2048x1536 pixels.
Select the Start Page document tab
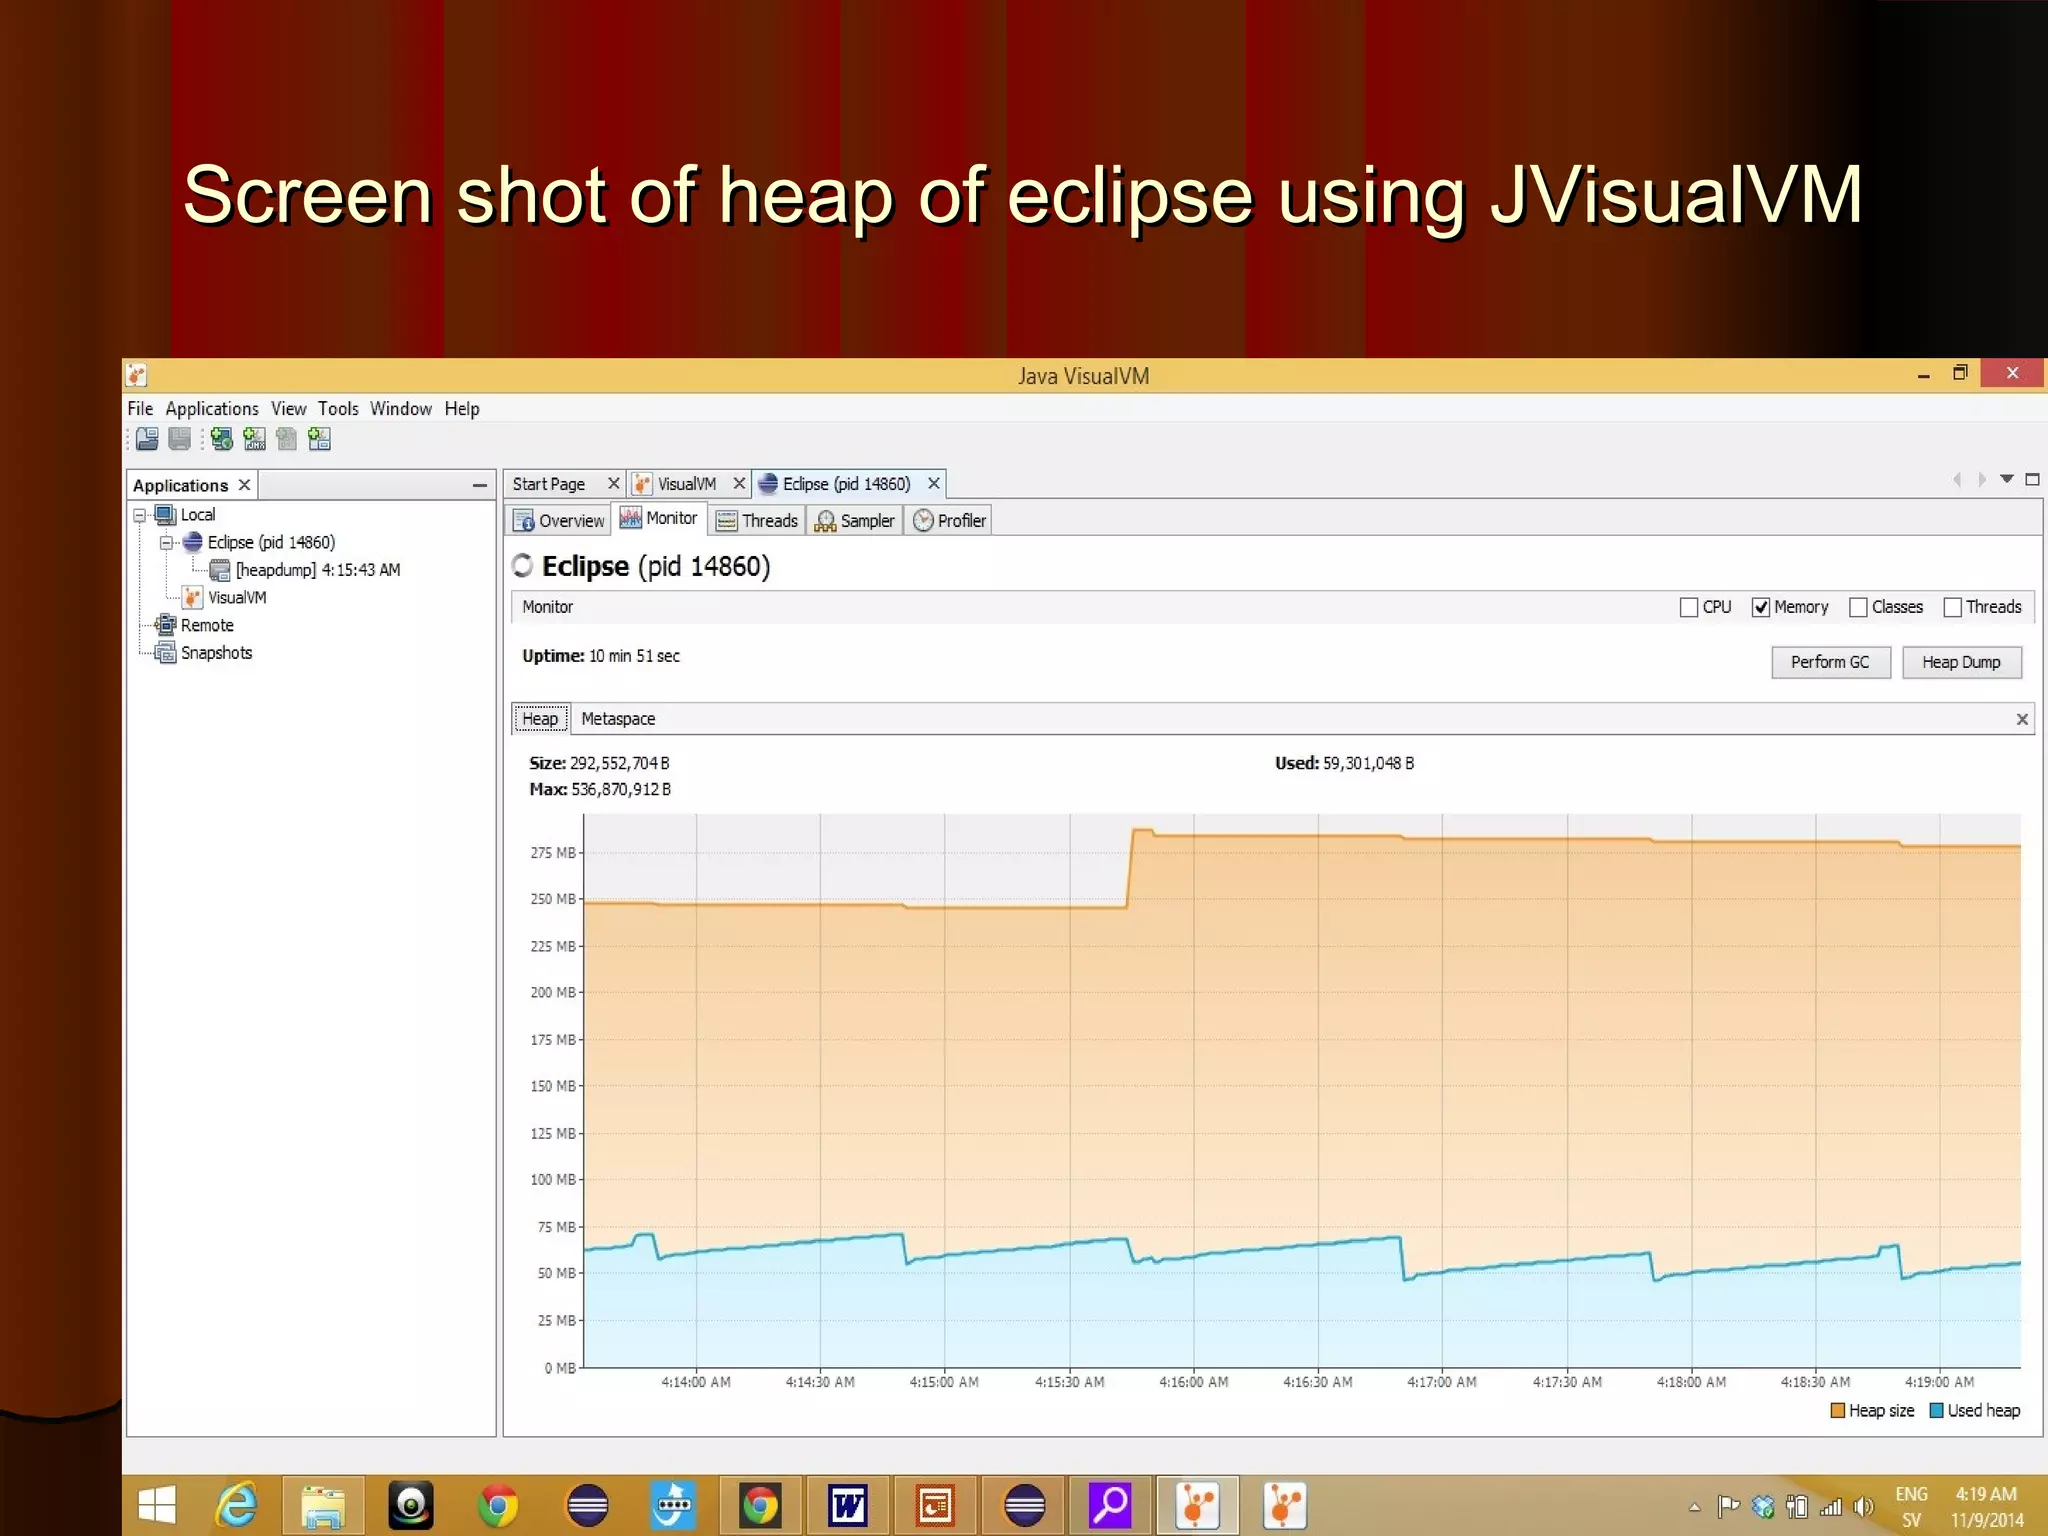[549, 484]
